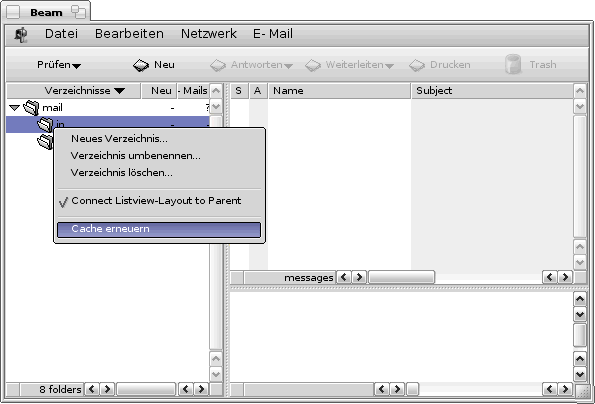Click the Neu envelope icon
Viewport: 595px width, 404px height.
point(141,65)
